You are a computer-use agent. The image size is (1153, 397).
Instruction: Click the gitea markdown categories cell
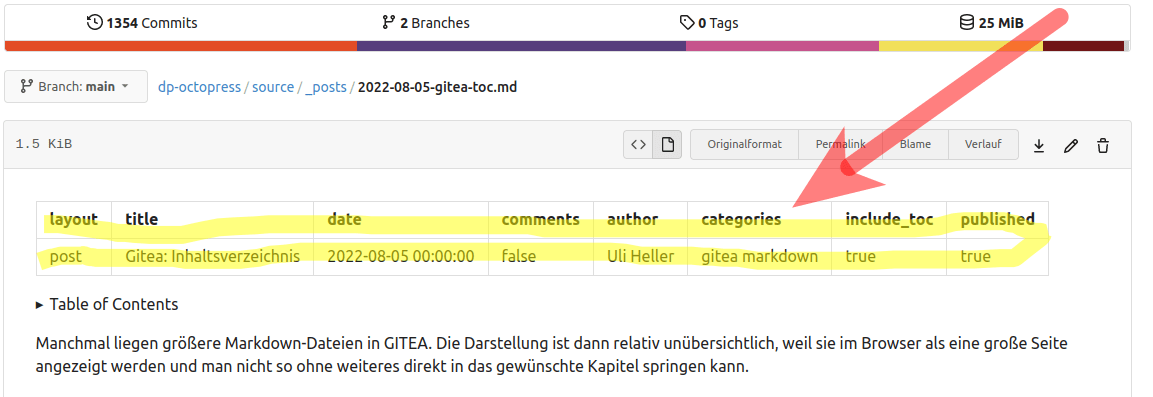760,257
